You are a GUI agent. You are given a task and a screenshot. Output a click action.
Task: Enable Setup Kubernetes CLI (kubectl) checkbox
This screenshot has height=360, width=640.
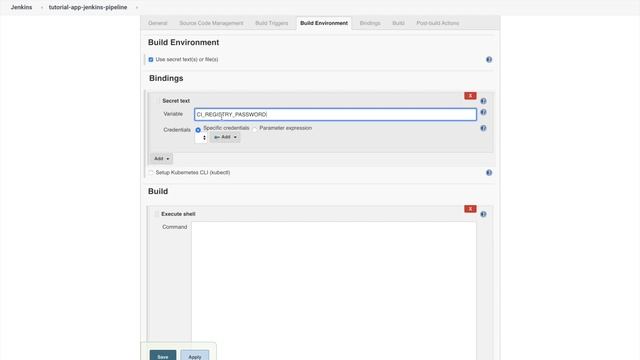[x=151, y=173]
